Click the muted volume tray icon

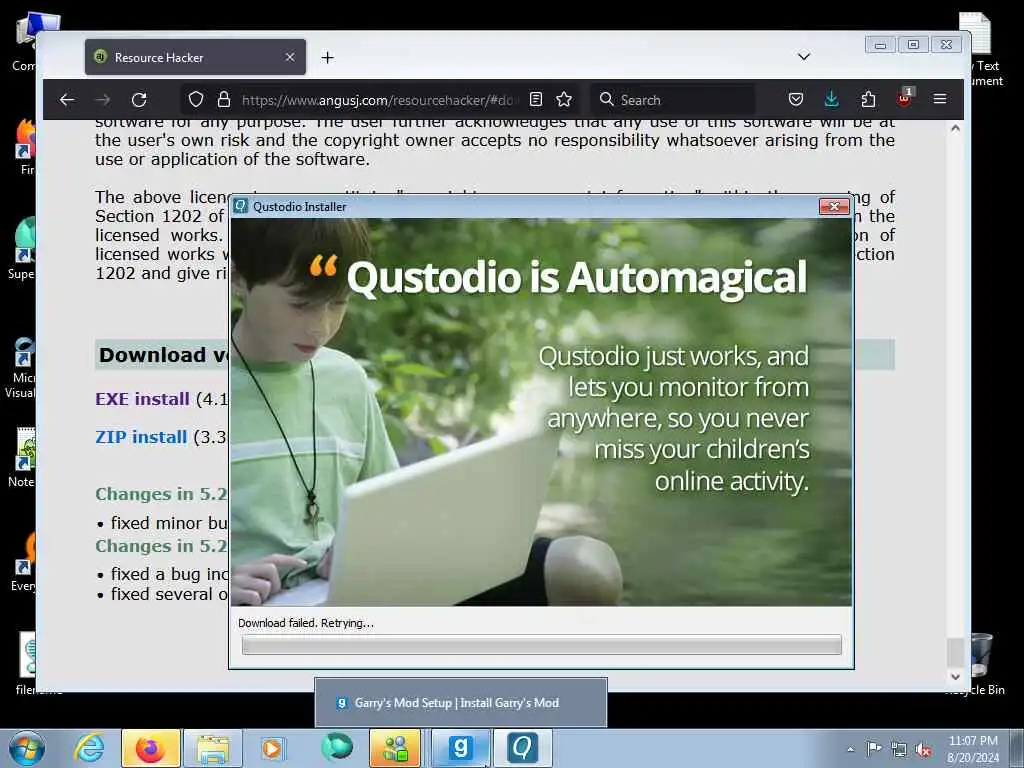coord(923,749)
